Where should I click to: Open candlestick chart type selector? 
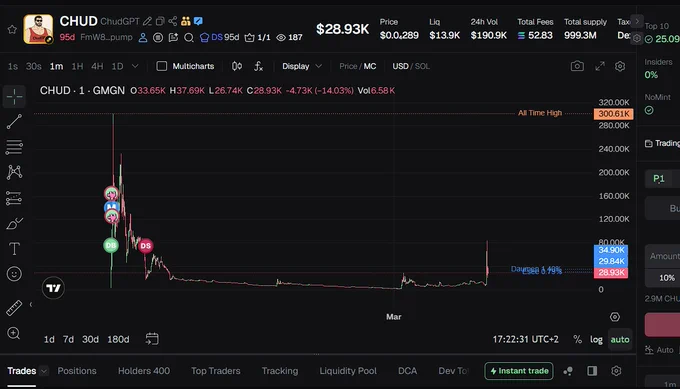(x=237, y=66)
